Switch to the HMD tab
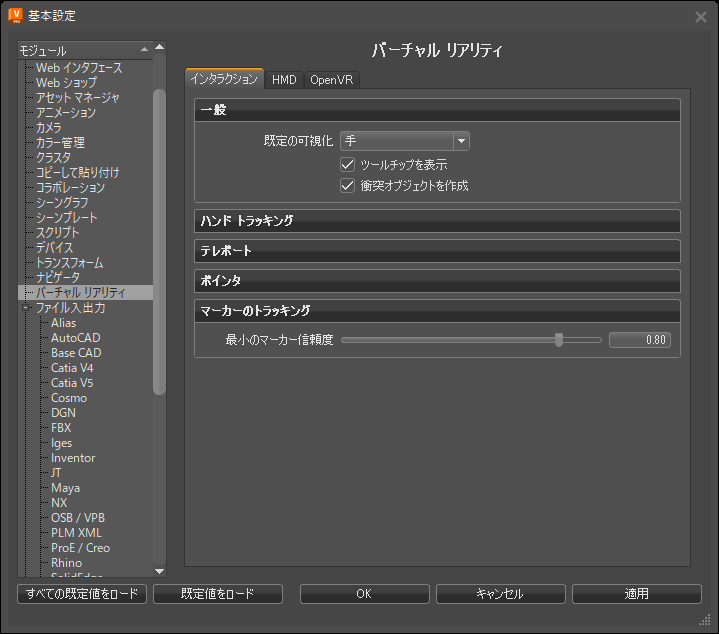The image size is (719, 634). 284,80
